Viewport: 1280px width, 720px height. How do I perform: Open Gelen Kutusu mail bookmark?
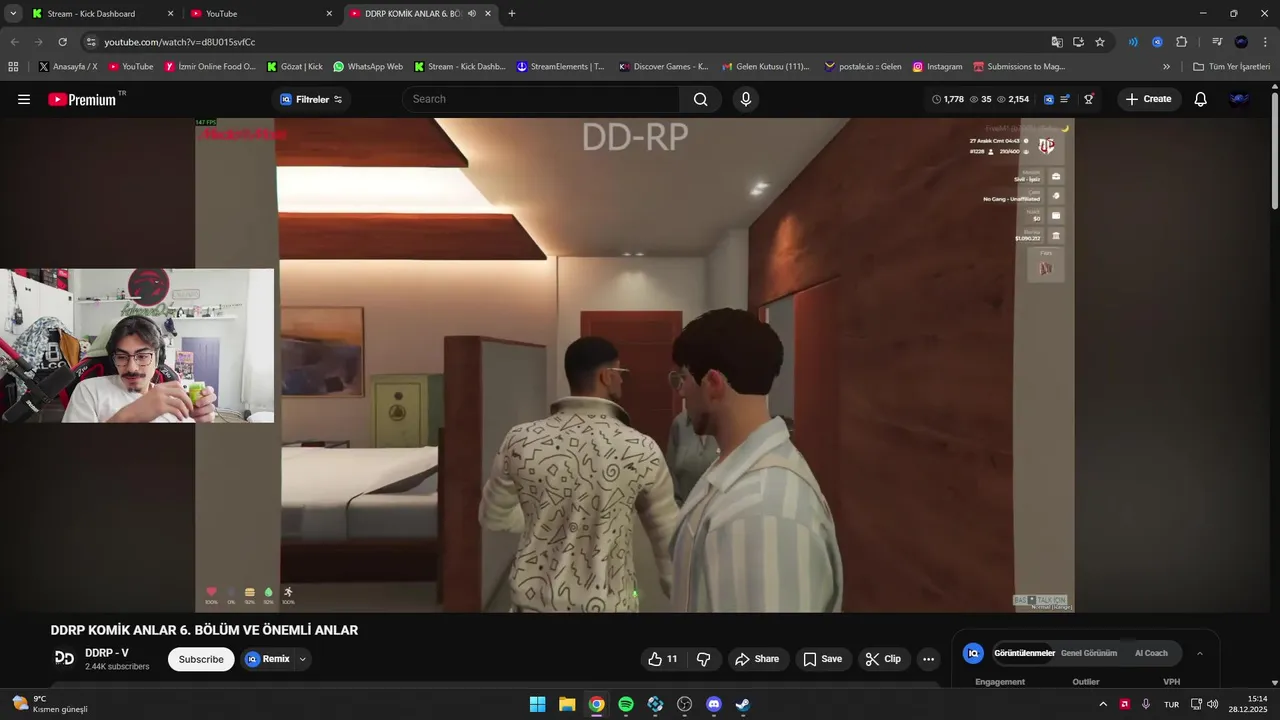point(765,67)
